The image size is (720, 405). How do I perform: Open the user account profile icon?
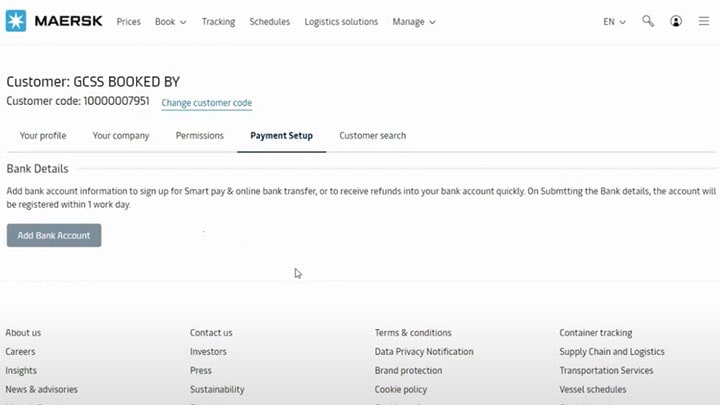pos(677,21)
